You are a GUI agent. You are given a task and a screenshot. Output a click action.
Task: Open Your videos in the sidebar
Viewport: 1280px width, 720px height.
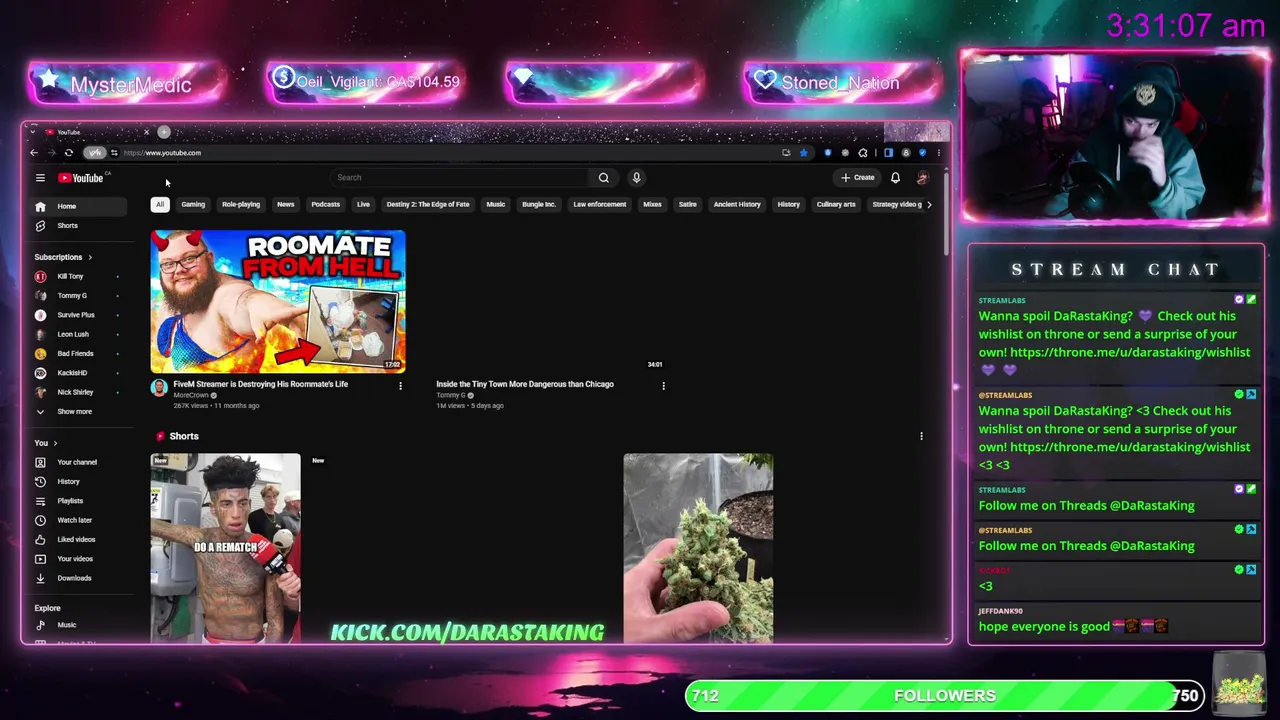tap(79, 559)
